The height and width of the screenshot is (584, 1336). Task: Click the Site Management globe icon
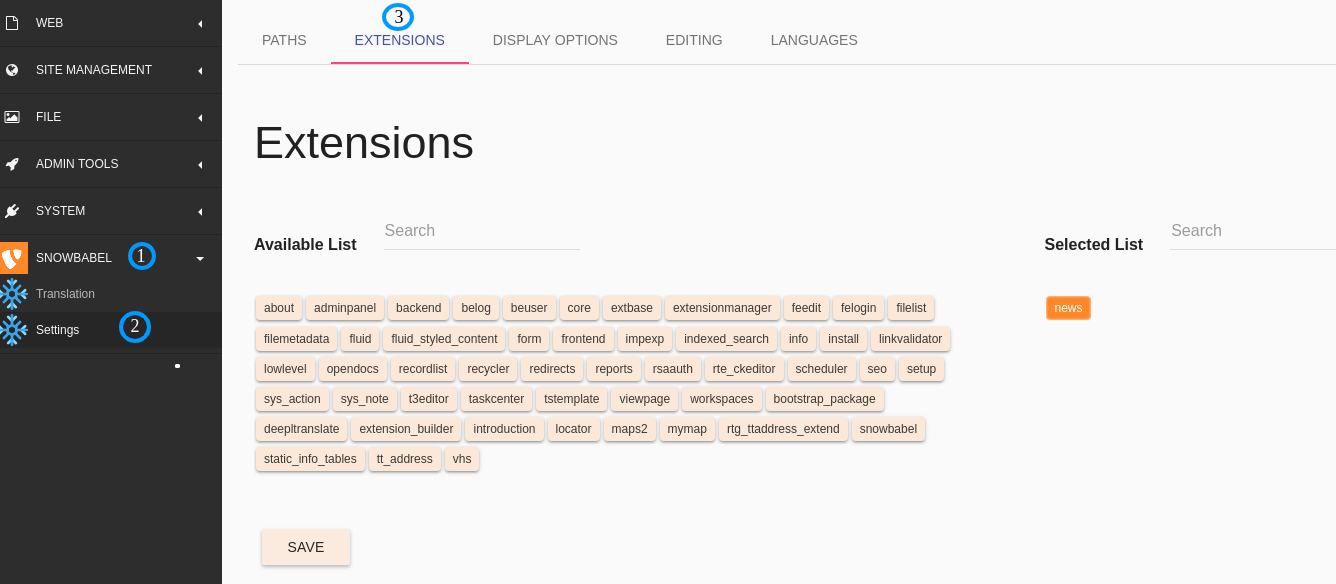tap(12, 70)
